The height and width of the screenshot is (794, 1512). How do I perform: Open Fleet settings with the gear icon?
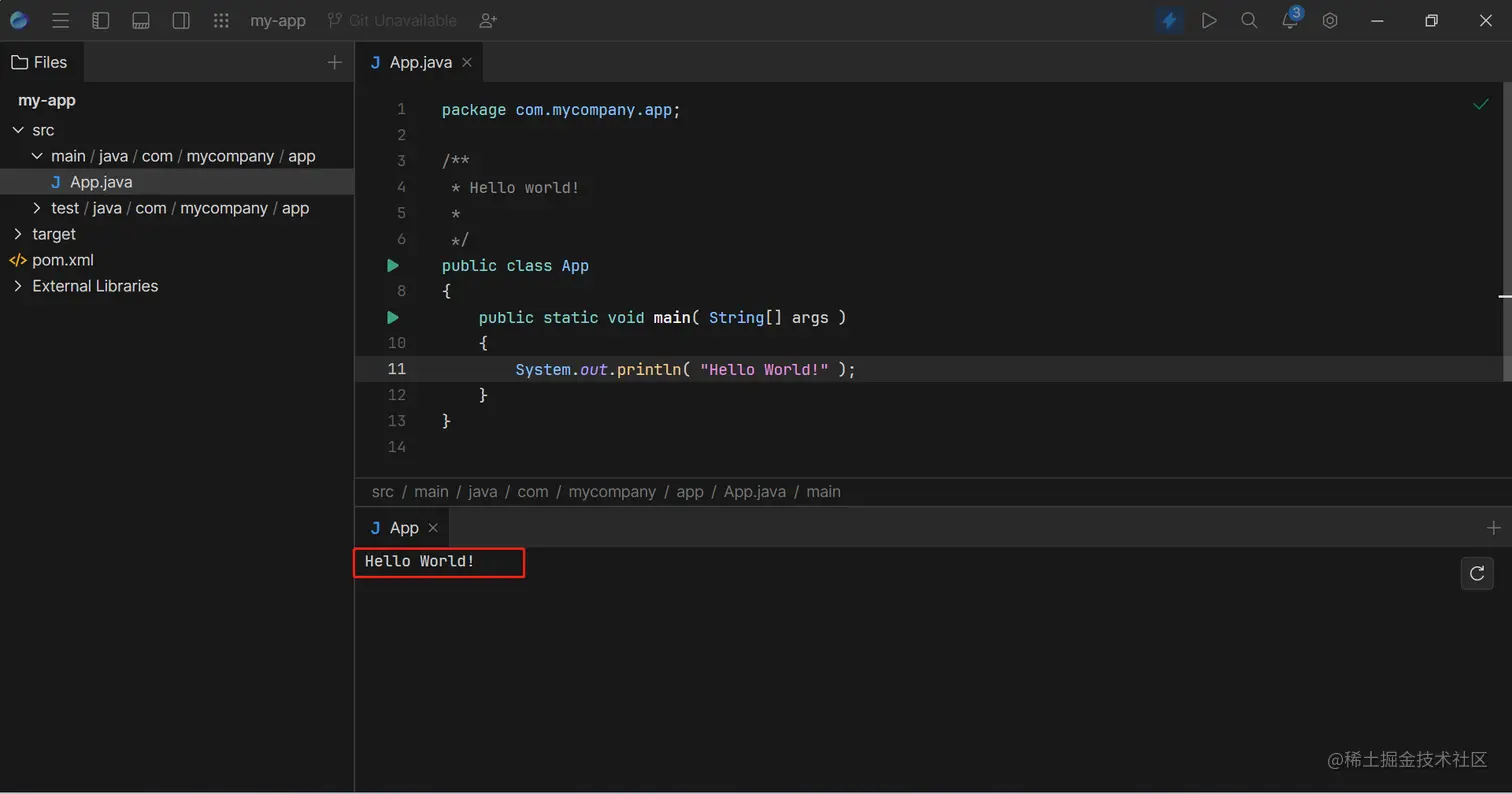[x=1329, y=20]
